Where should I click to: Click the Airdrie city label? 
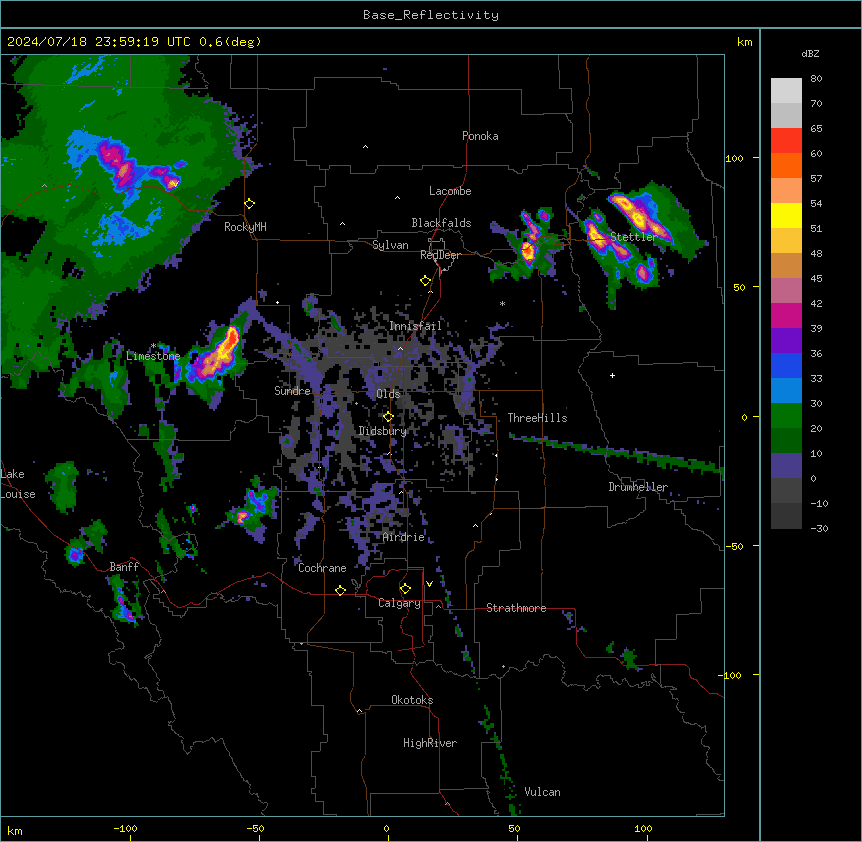click(403, 537)
